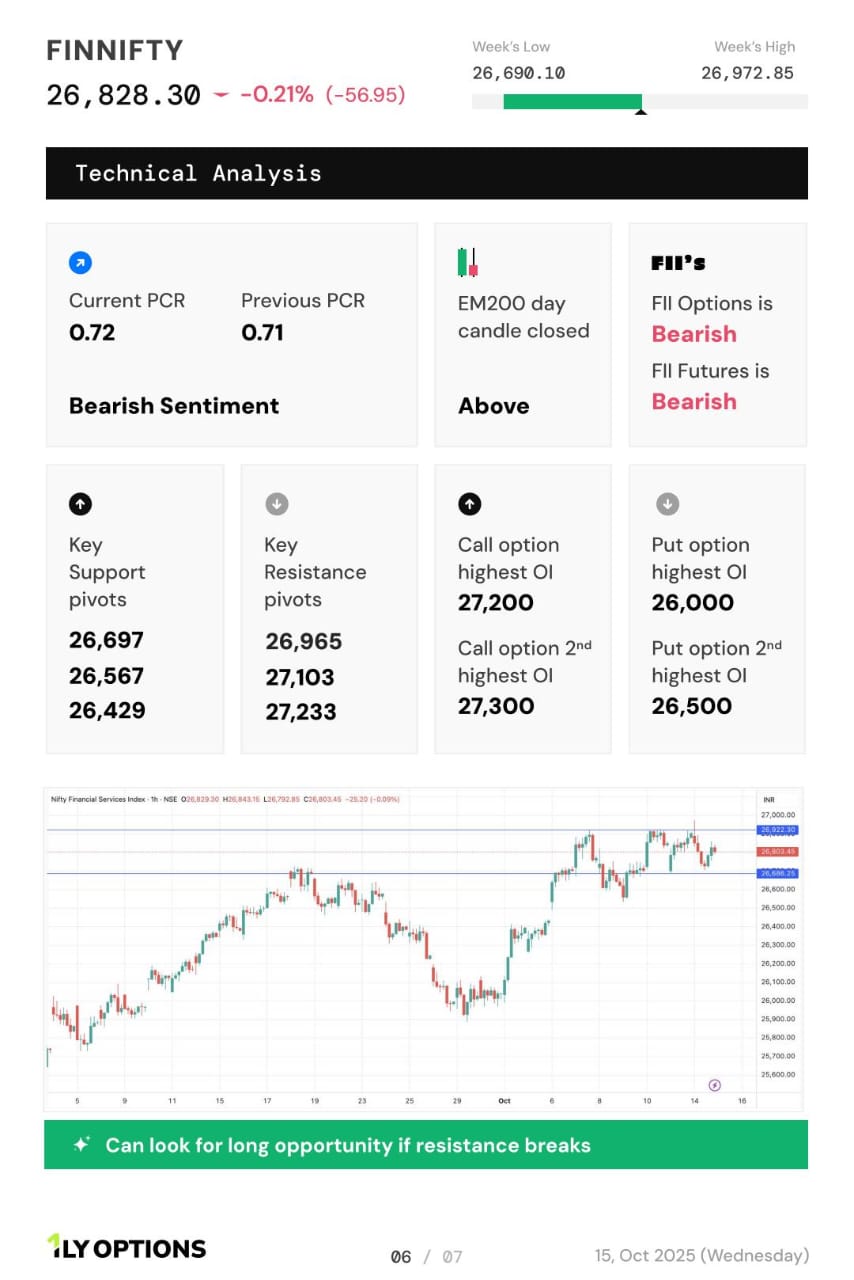The width and height of the screenshot is (854, 1280).
Task: Click the red down-triangle beside the FINNIFTY price
Action: coord(220,95)
